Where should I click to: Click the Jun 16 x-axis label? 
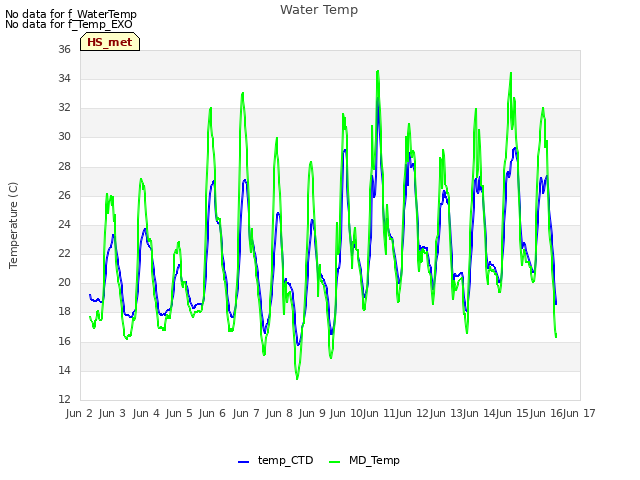546,413
